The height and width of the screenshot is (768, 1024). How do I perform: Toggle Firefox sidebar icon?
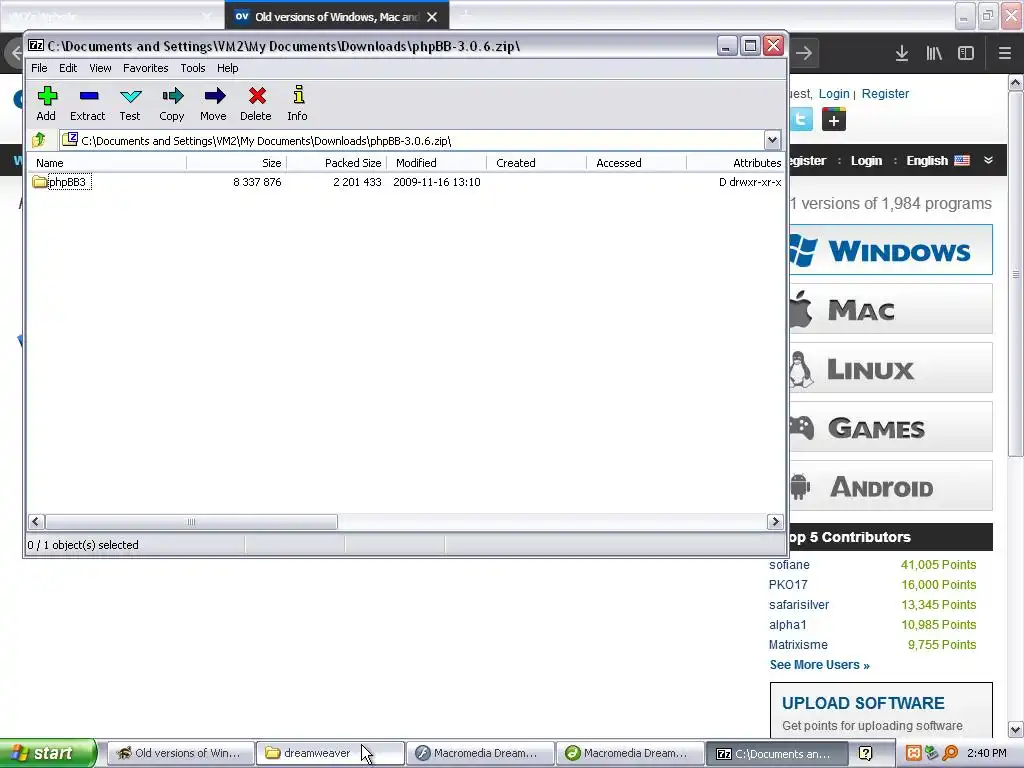(x=966, y=53)
